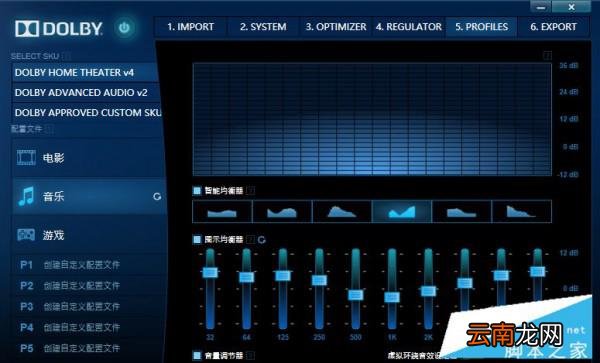Select the 音乐 music note profile
Viewport: 600px width, 363px height.
click(26, 197)
